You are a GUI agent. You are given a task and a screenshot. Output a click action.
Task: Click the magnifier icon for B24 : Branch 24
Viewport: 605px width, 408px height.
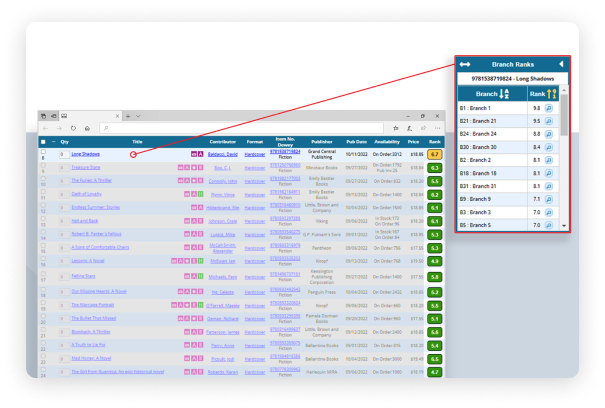pos(549,134)
